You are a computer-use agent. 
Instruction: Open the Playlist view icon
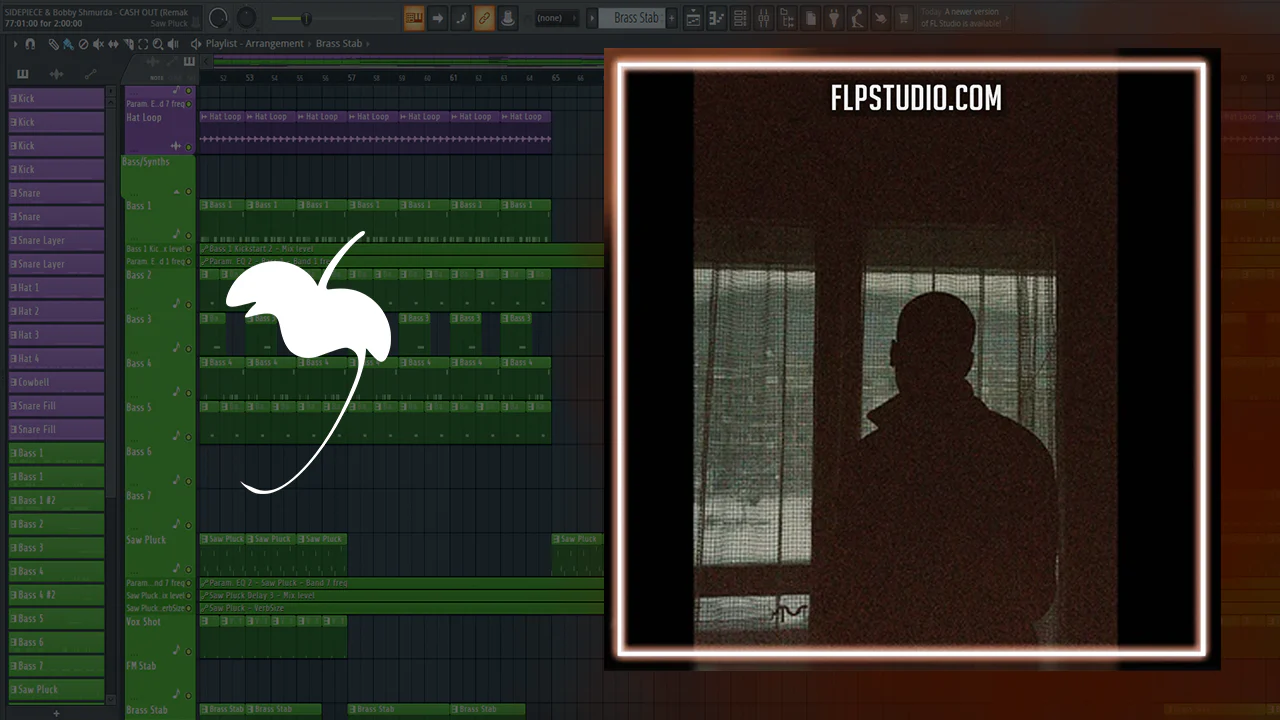pyautogui.click(x=693, y=18)
